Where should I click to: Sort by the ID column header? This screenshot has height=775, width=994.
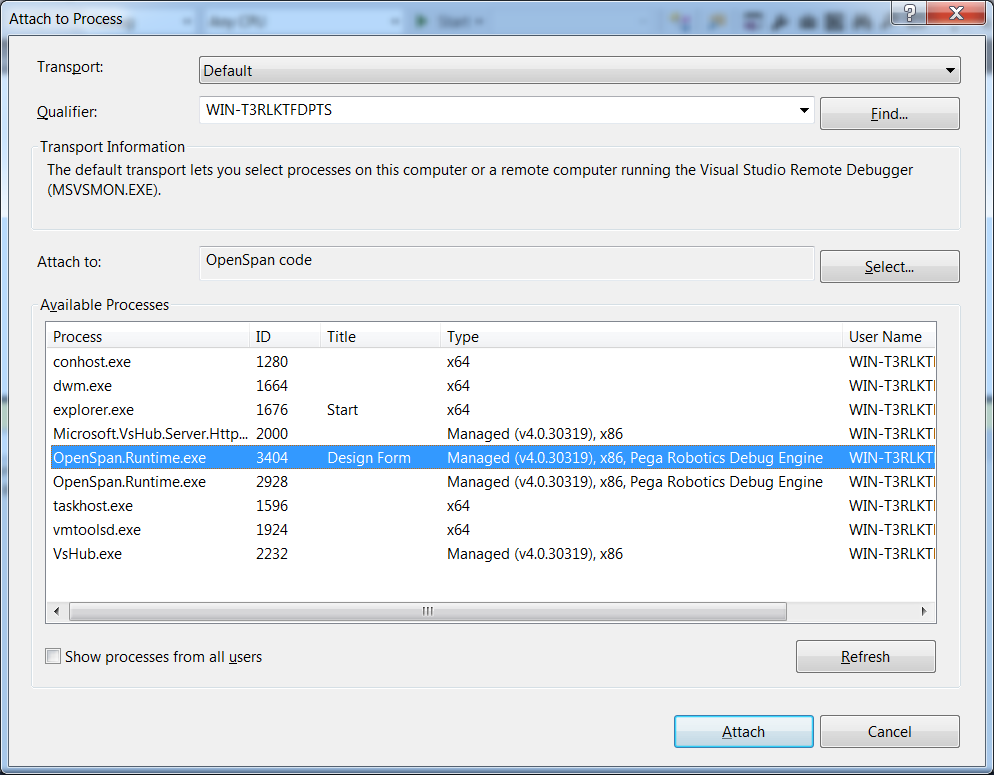pos(284,337)
